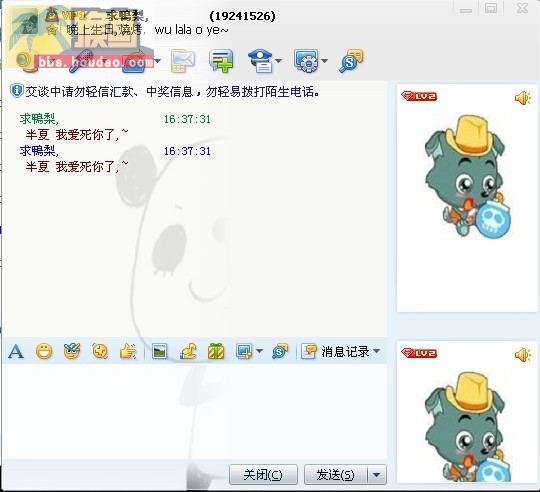Open the remote assistance settings dropdown
This screenshot has width=540, height=492.
(324, 61)
